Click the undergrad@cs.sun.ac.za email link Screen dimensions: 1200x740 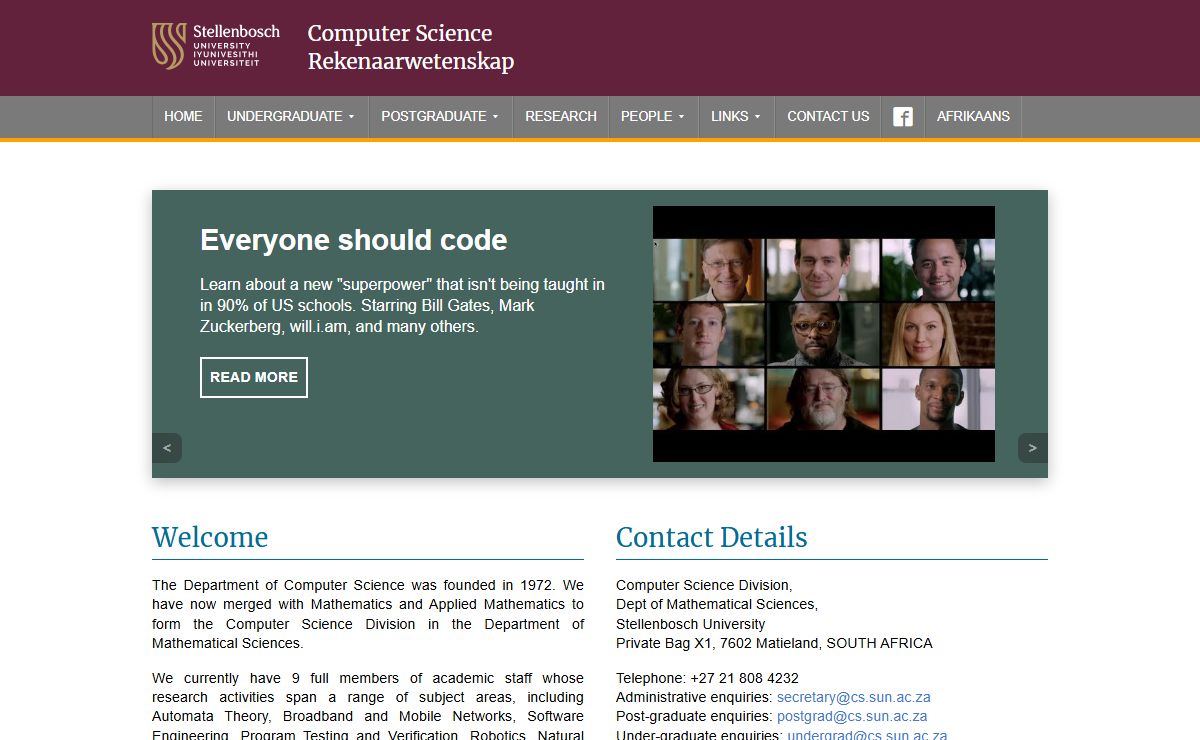coord(866,735)
